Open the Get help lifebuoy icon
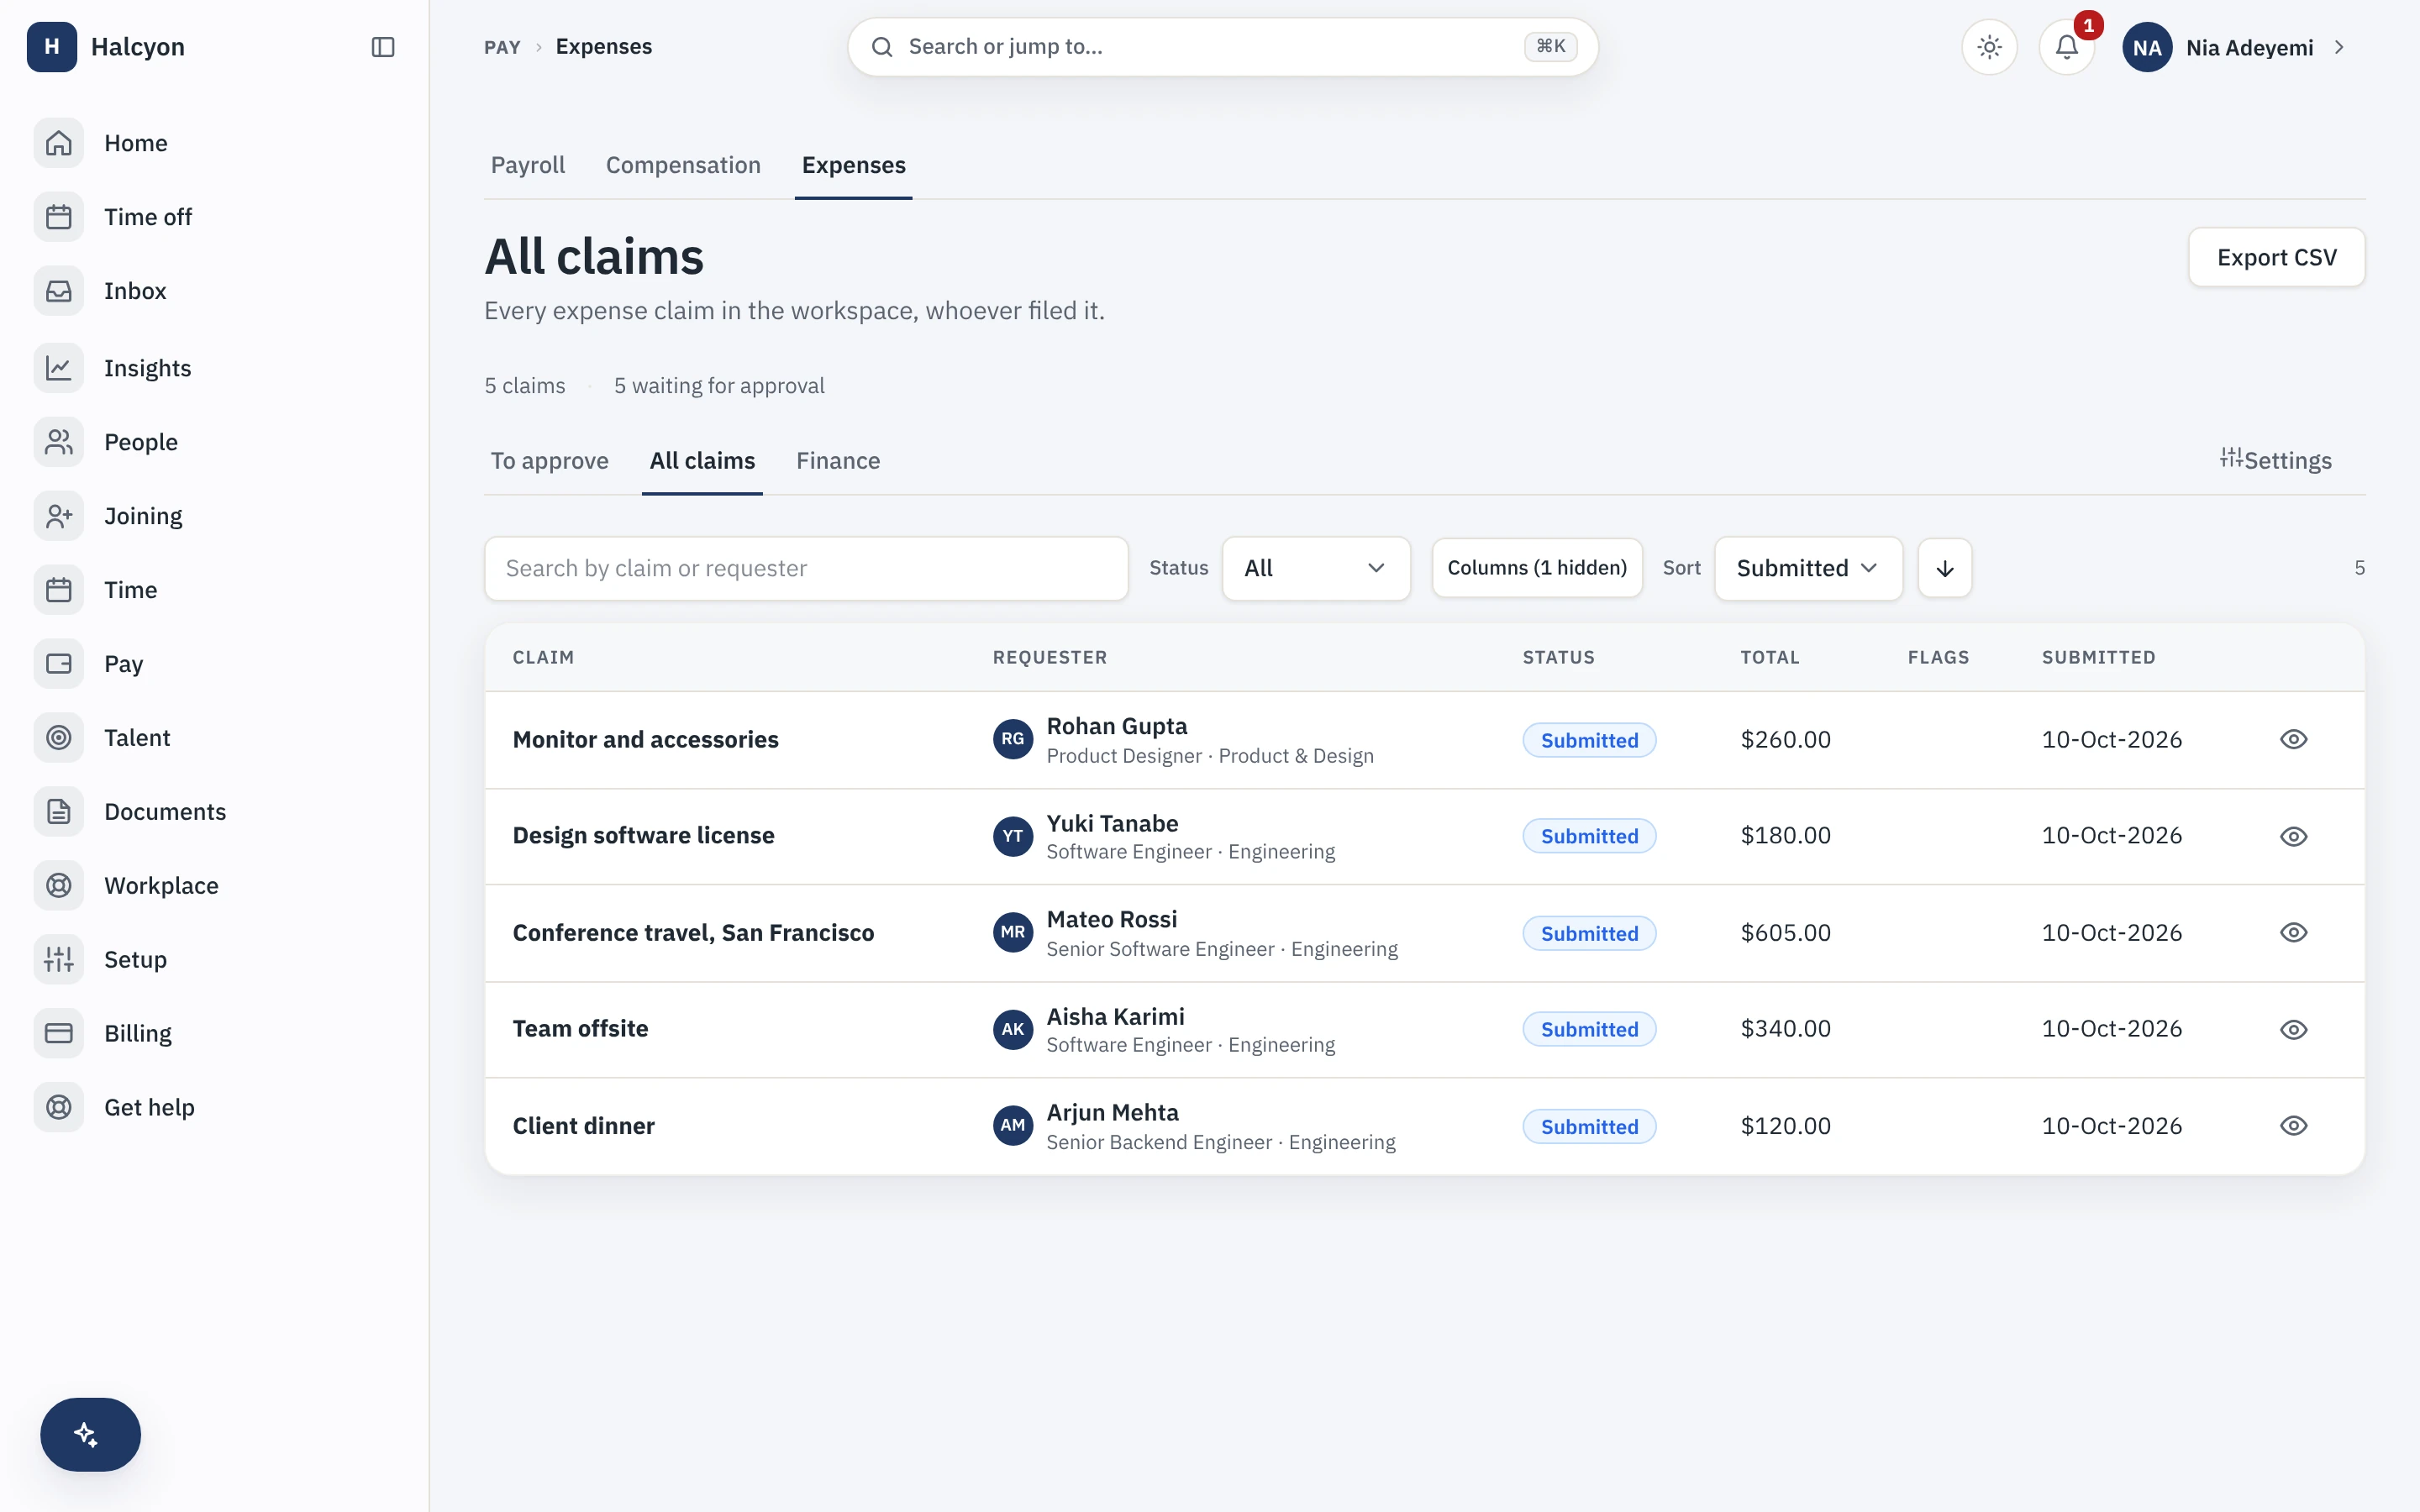This screenshot has width=2420, height=1512. [x=59, y=1108]
